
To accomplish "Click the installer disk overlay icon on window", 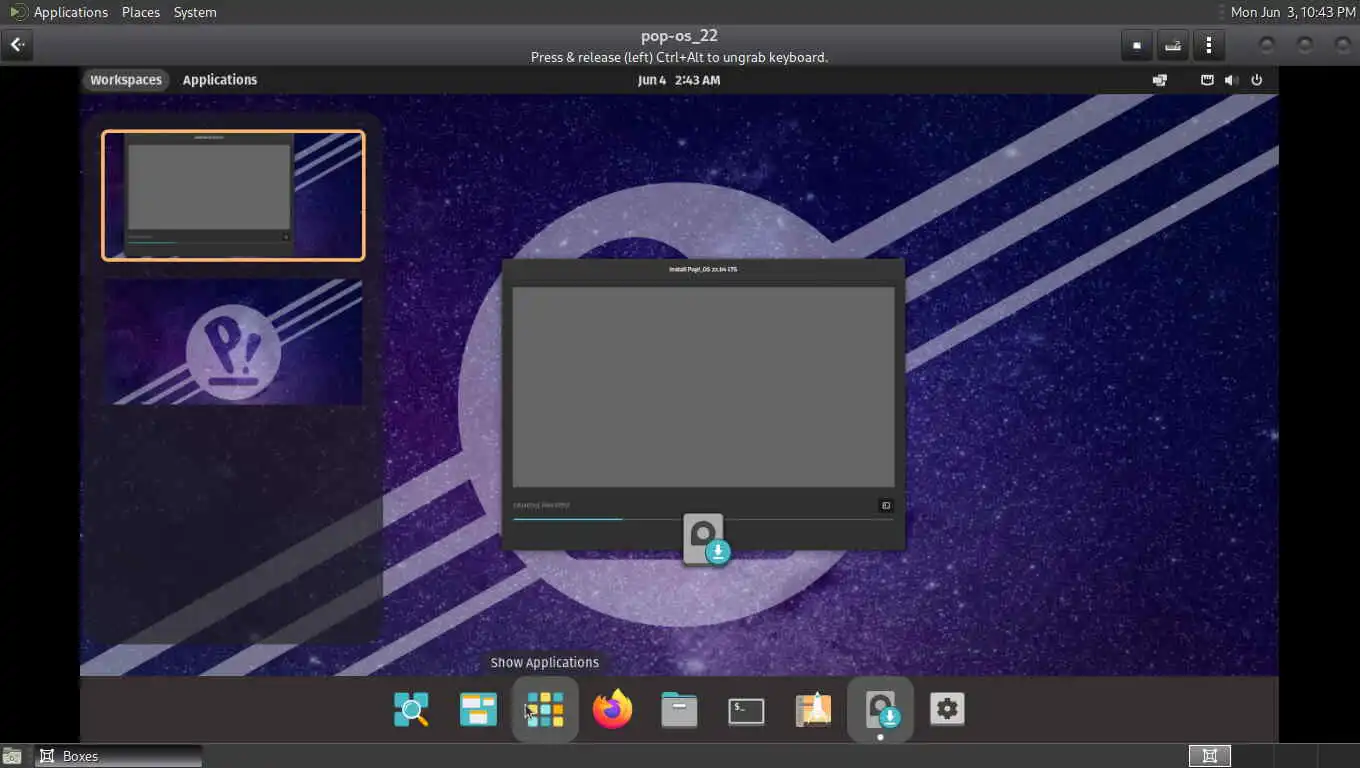I will 705,540.
